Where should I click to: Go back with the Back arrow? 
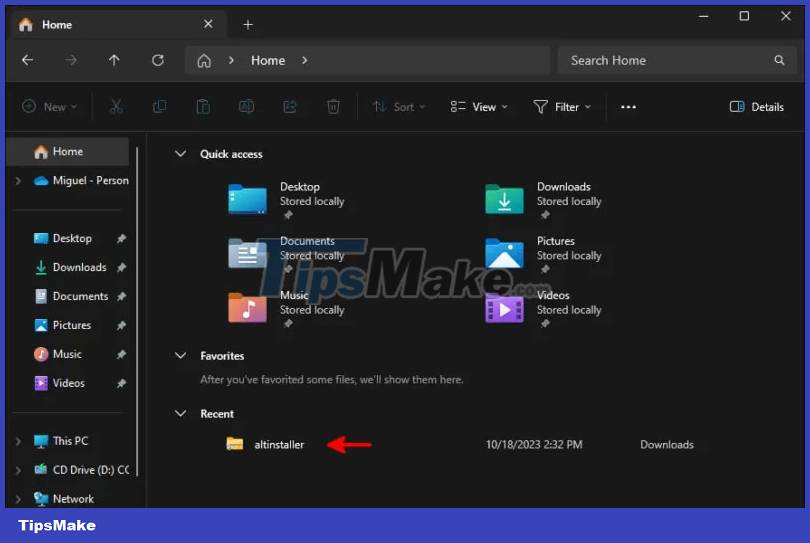[x=28, y=60]
